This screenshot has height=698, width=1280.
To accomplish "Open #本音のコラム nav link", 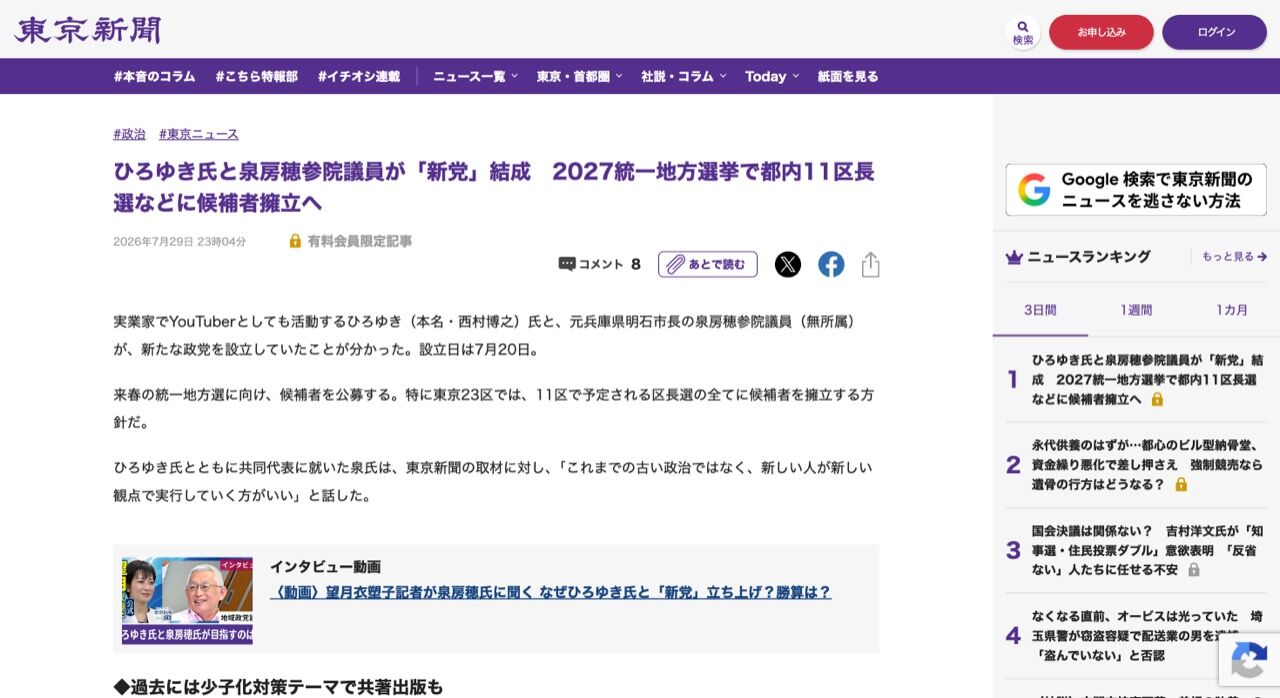I will (x=155, y=76).
